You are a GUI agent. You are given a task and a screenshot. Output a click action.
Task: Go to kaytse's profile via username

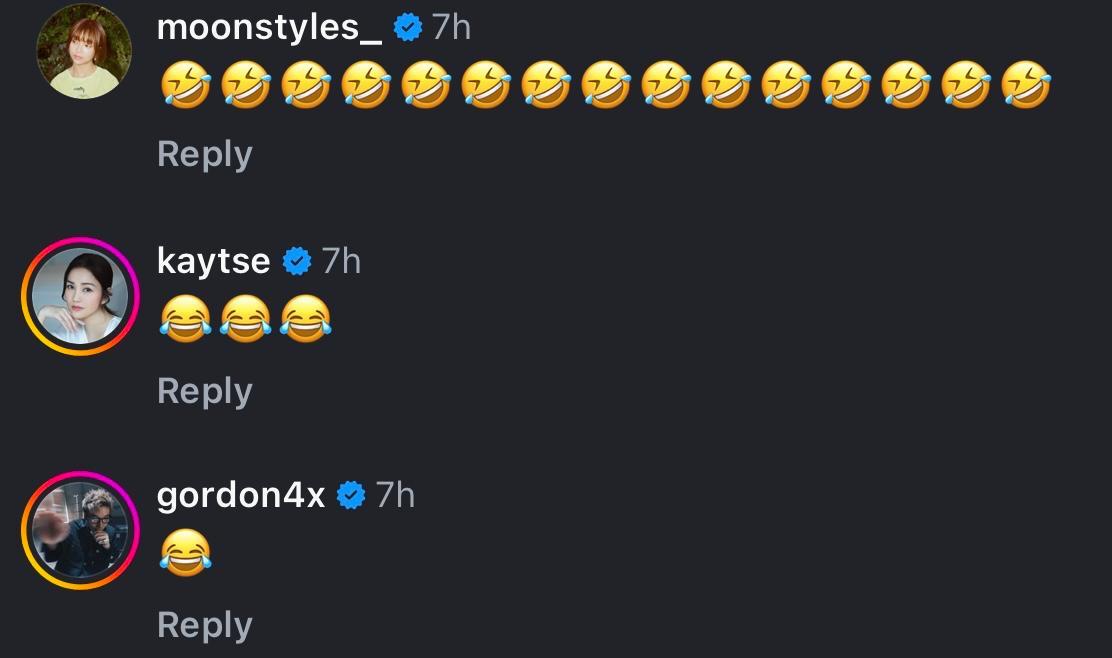pos(213,261)
